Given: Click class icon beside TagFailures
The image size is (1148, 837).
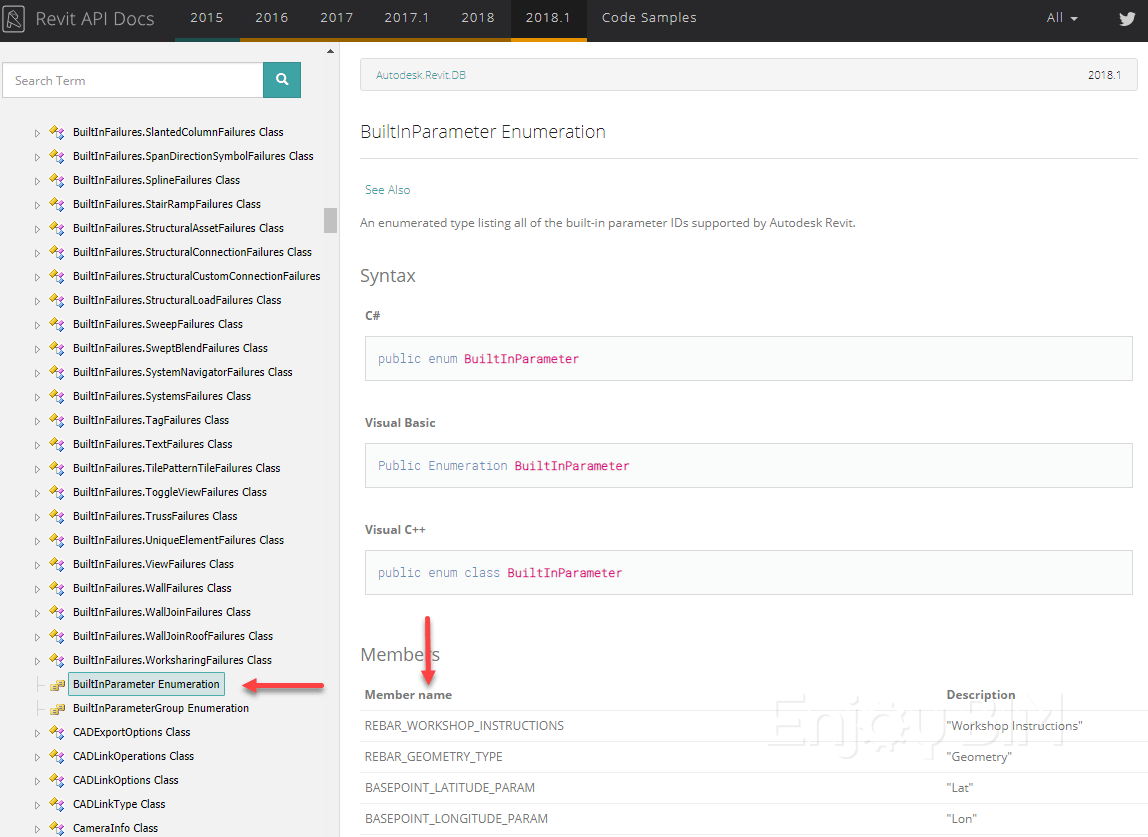Looking at the screenshot, I should pyautogui.click(x=57, y=420).
